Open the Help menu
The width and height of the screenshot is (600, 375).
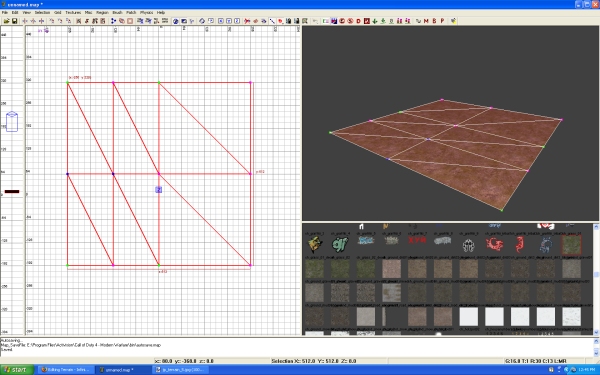click(x=161, y=13)
